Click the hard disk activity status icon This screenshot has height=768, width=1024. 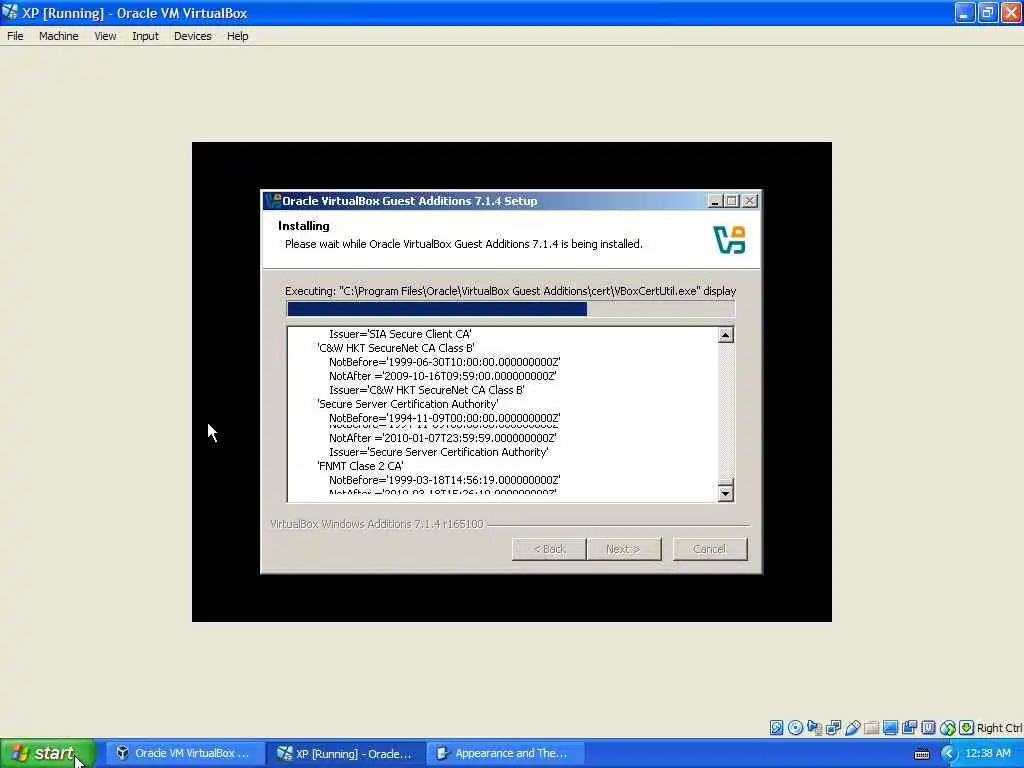click(x=776, y=728)
